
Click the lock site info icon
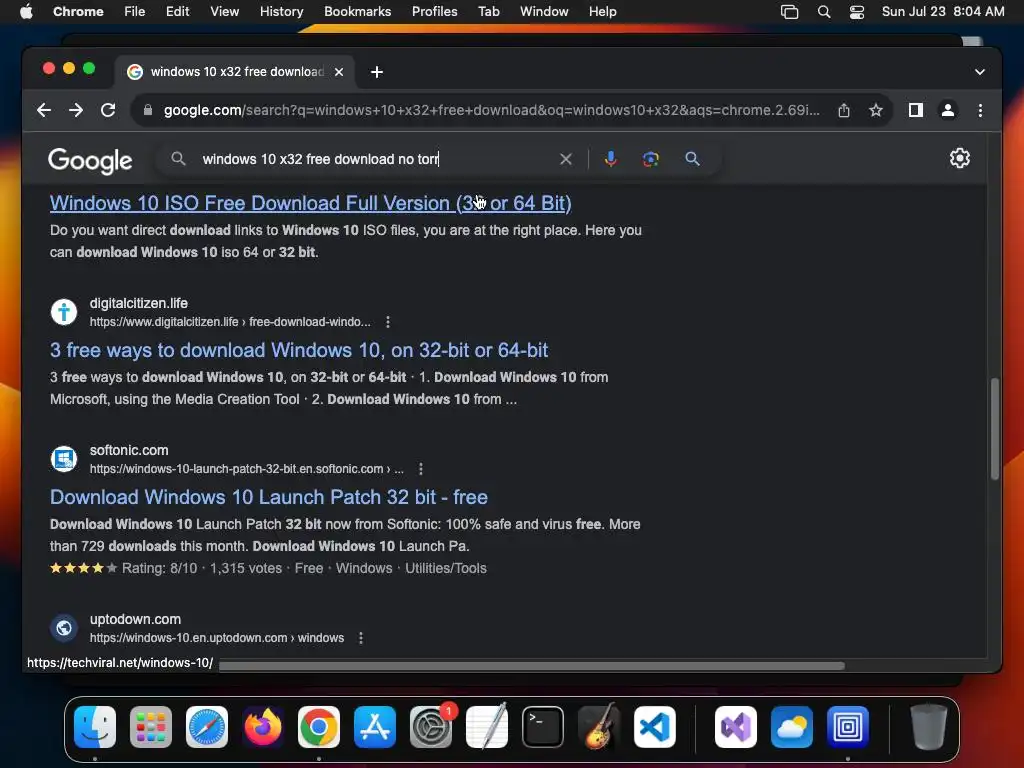tap(148, 110)
